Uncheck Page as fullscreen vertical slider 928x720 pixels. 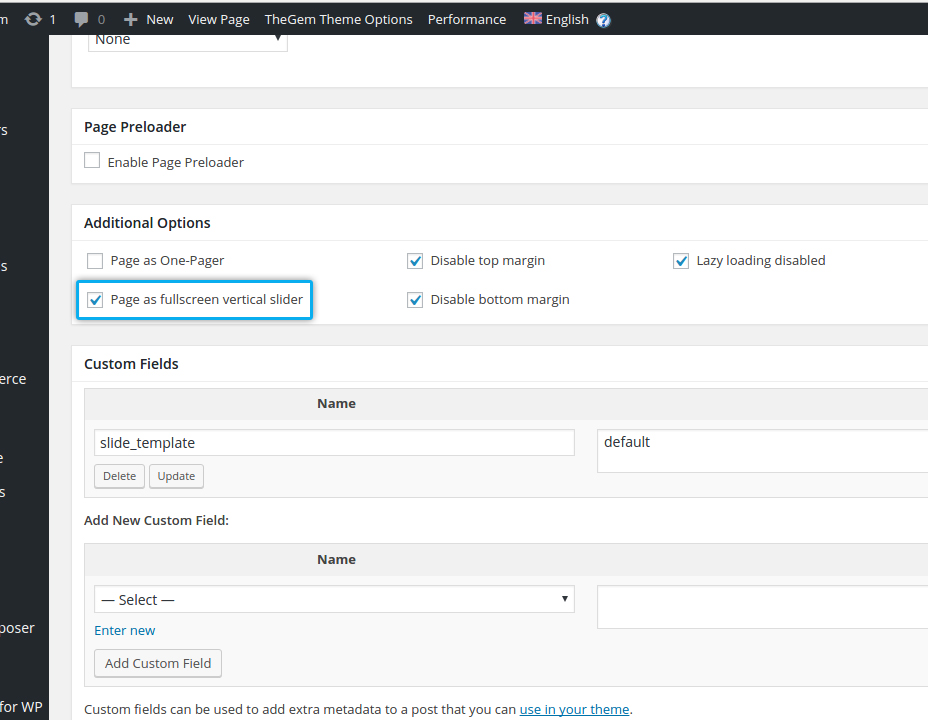pyautogui.click(x=95, y=300)
